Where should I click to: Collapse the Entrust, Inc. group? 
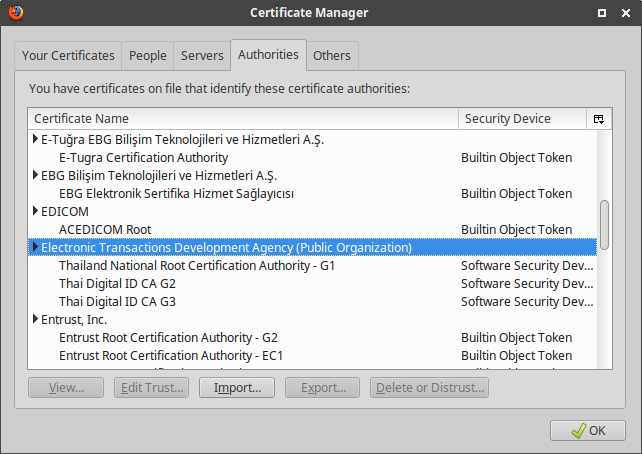(36, 320)
